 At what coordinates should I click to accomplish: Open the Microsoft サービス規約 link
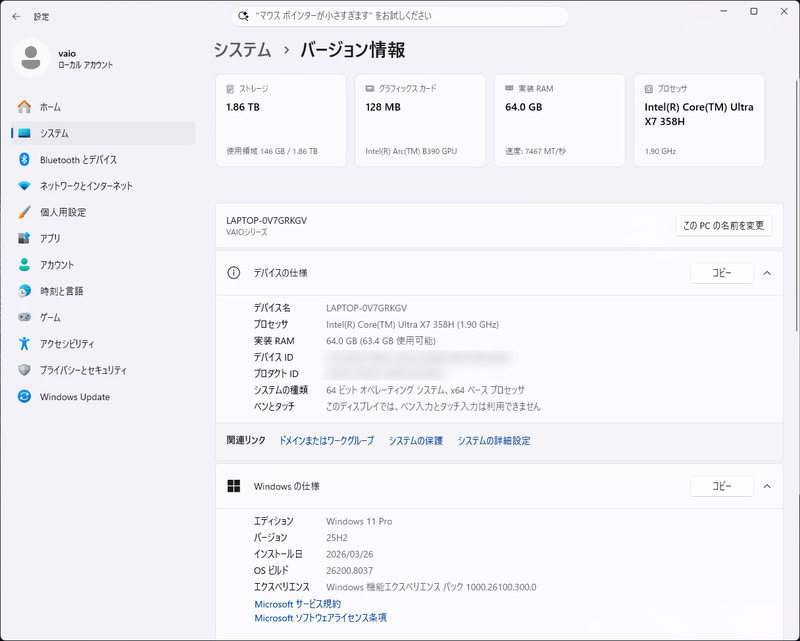point(300,603)
